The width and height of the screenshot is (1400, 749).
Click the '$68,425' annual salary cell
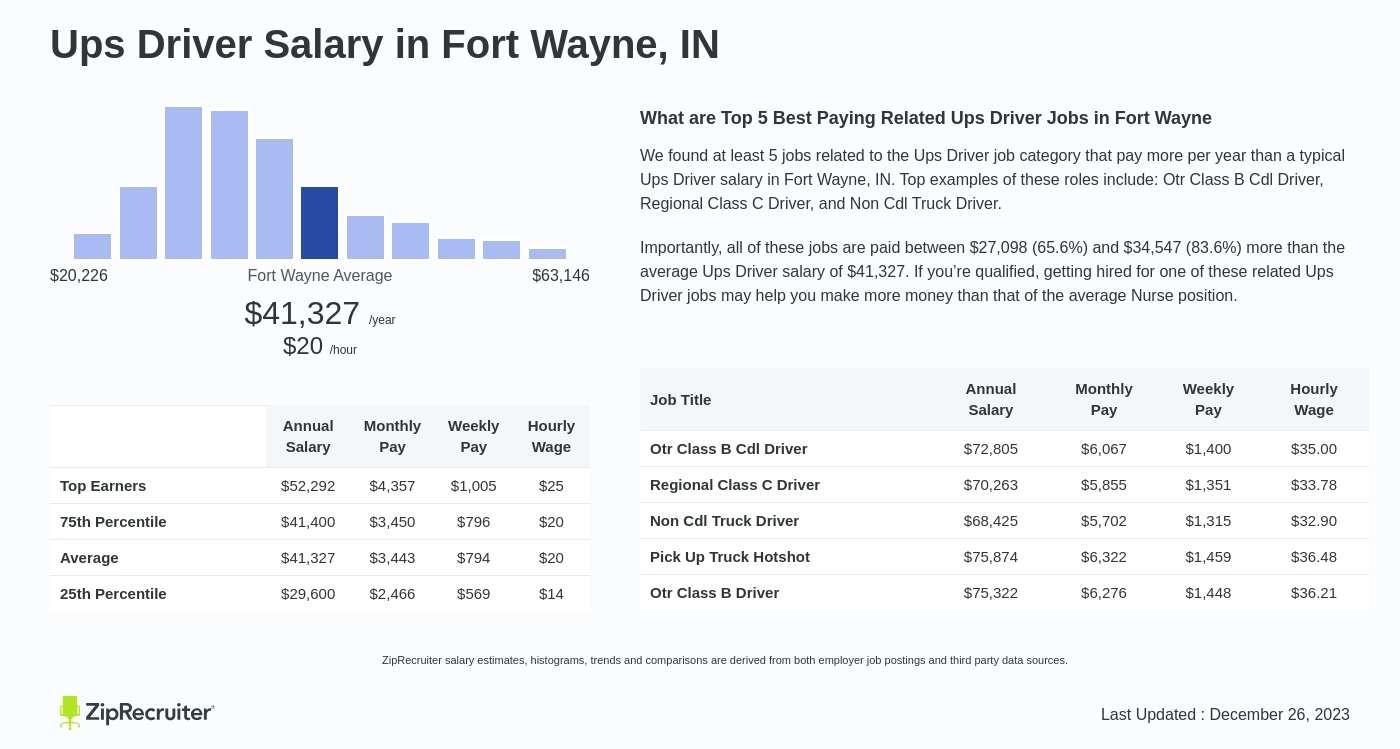pyautogui.click(x=991, y=520)
